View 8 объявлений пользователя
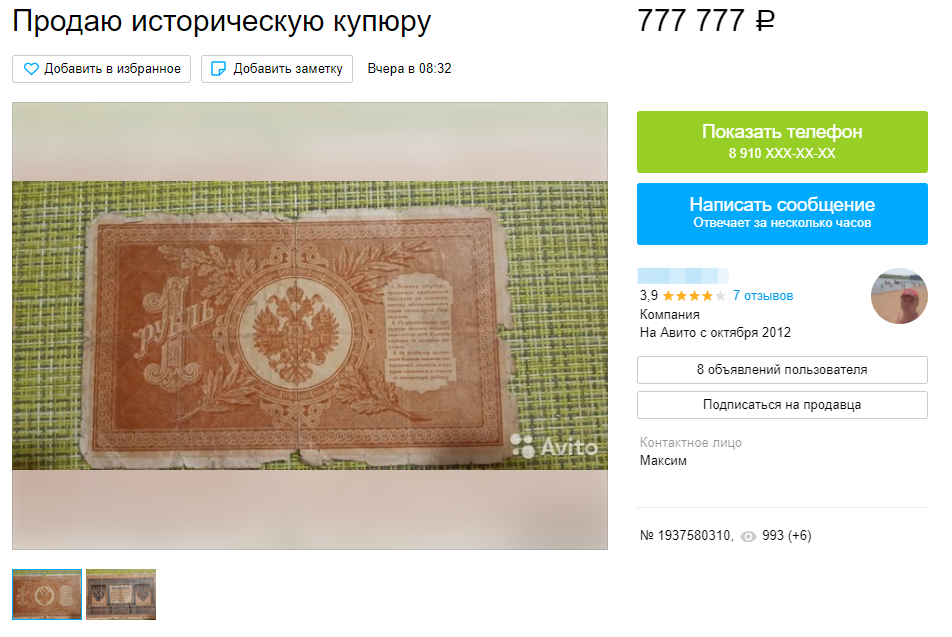This screenshot has width=952, height=637. point(782,370)
